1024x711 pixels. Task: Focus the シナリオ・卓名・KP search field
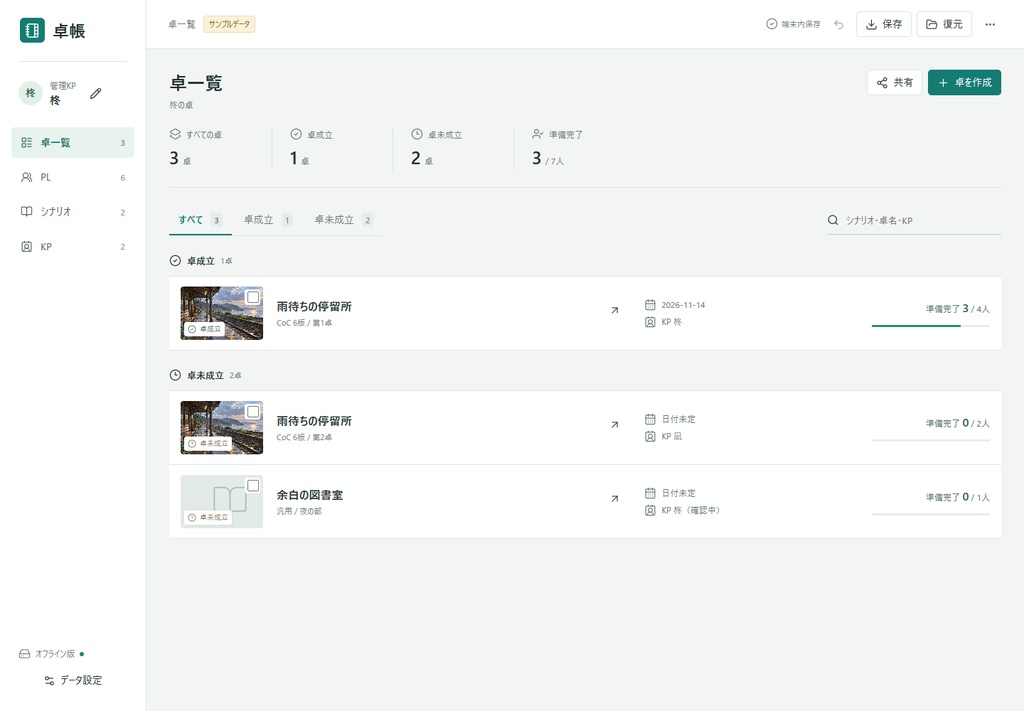tap(914, 220)
